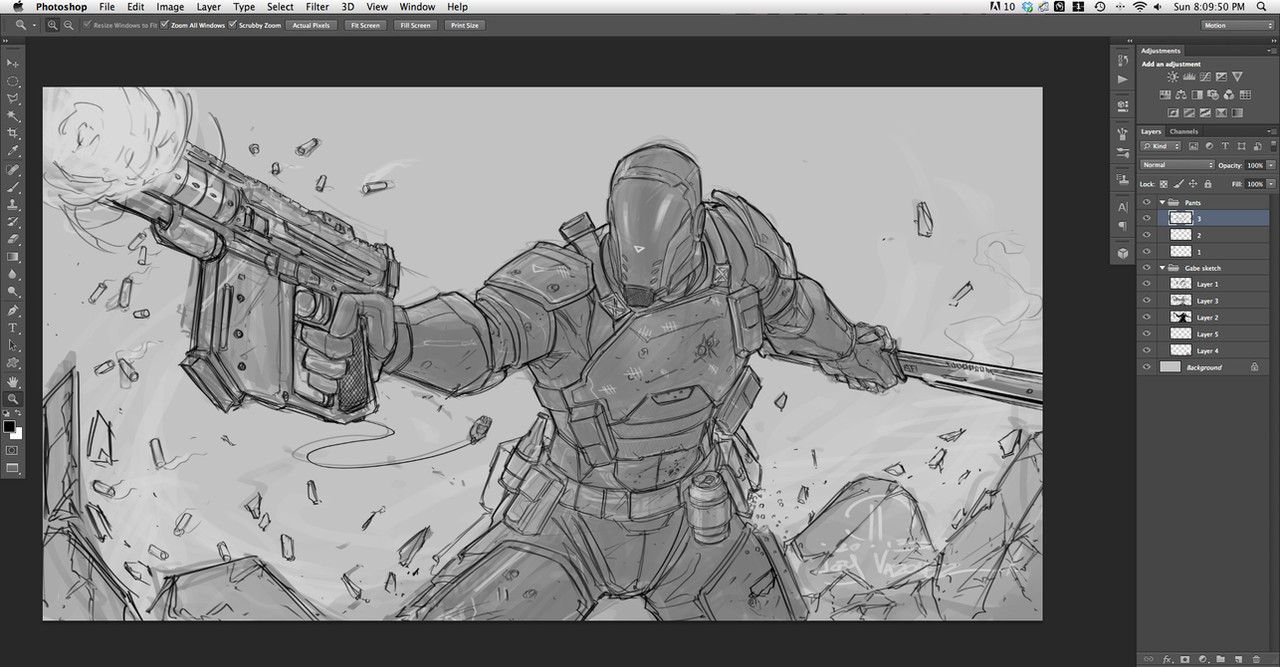The height and width of the screenshot is (667, 1280).
Task: Open the Opacity slider dropdown arrow
Action: click(x=1271, y=165)
